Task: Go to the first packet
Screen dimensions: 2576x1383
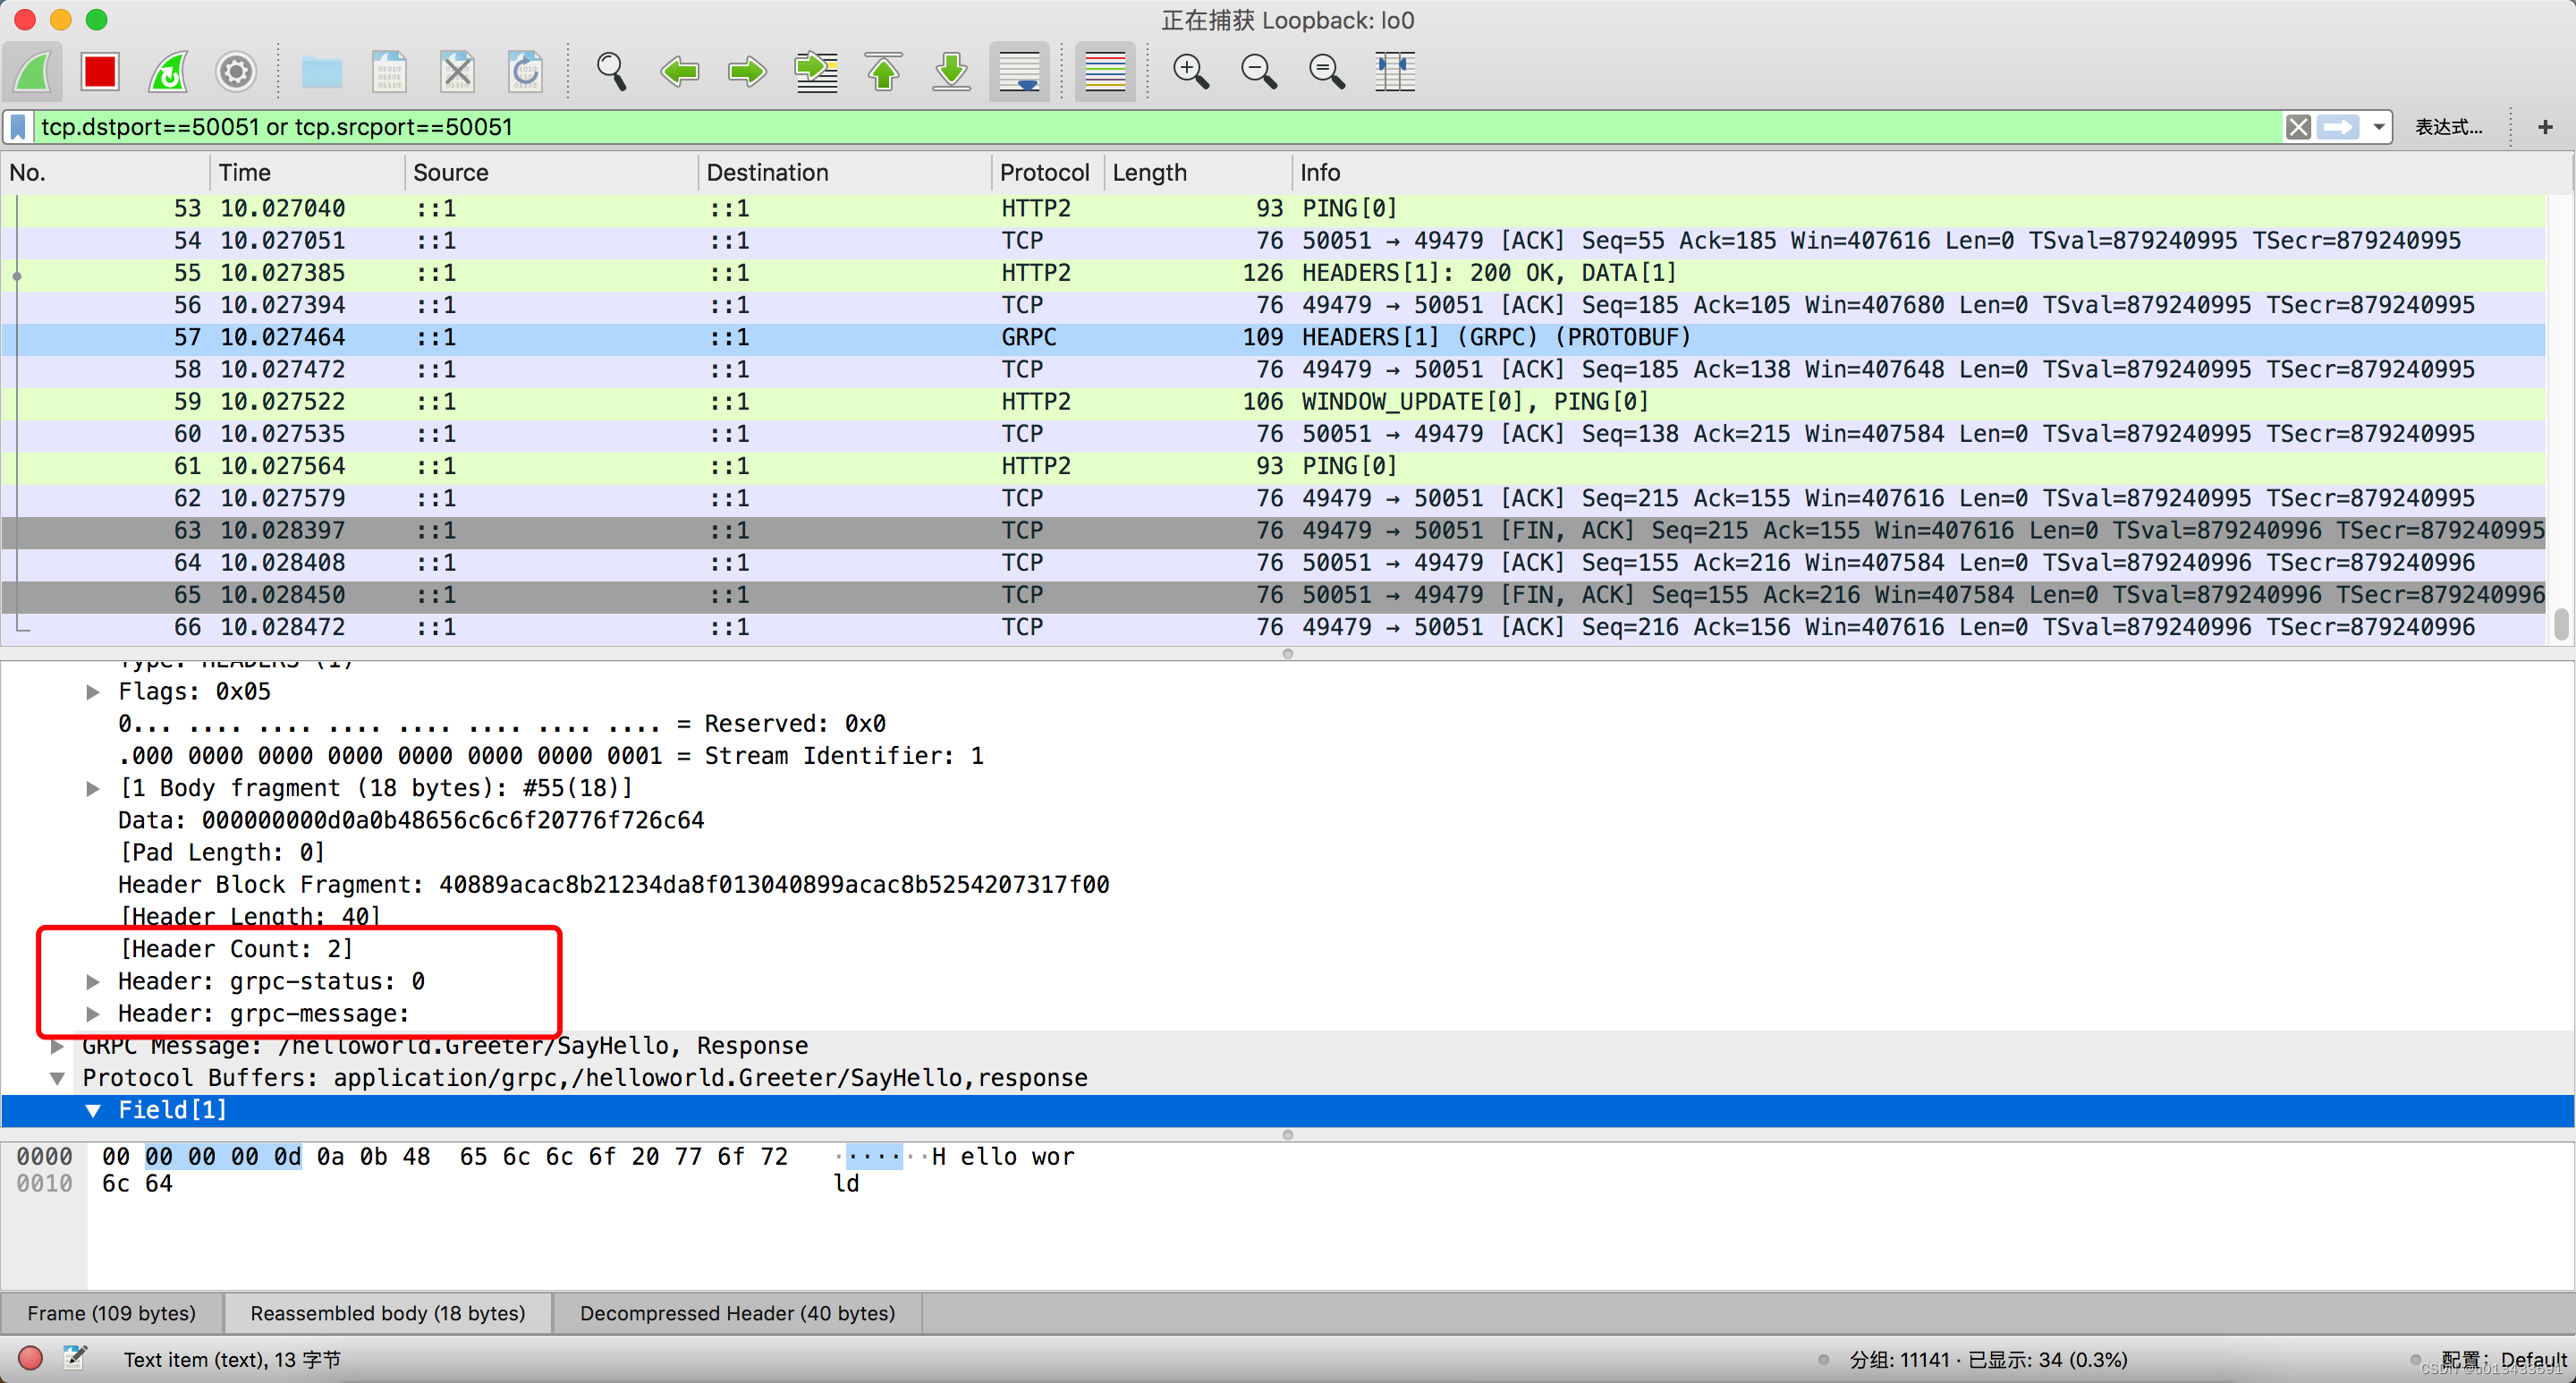Action: tap(883, 72)
